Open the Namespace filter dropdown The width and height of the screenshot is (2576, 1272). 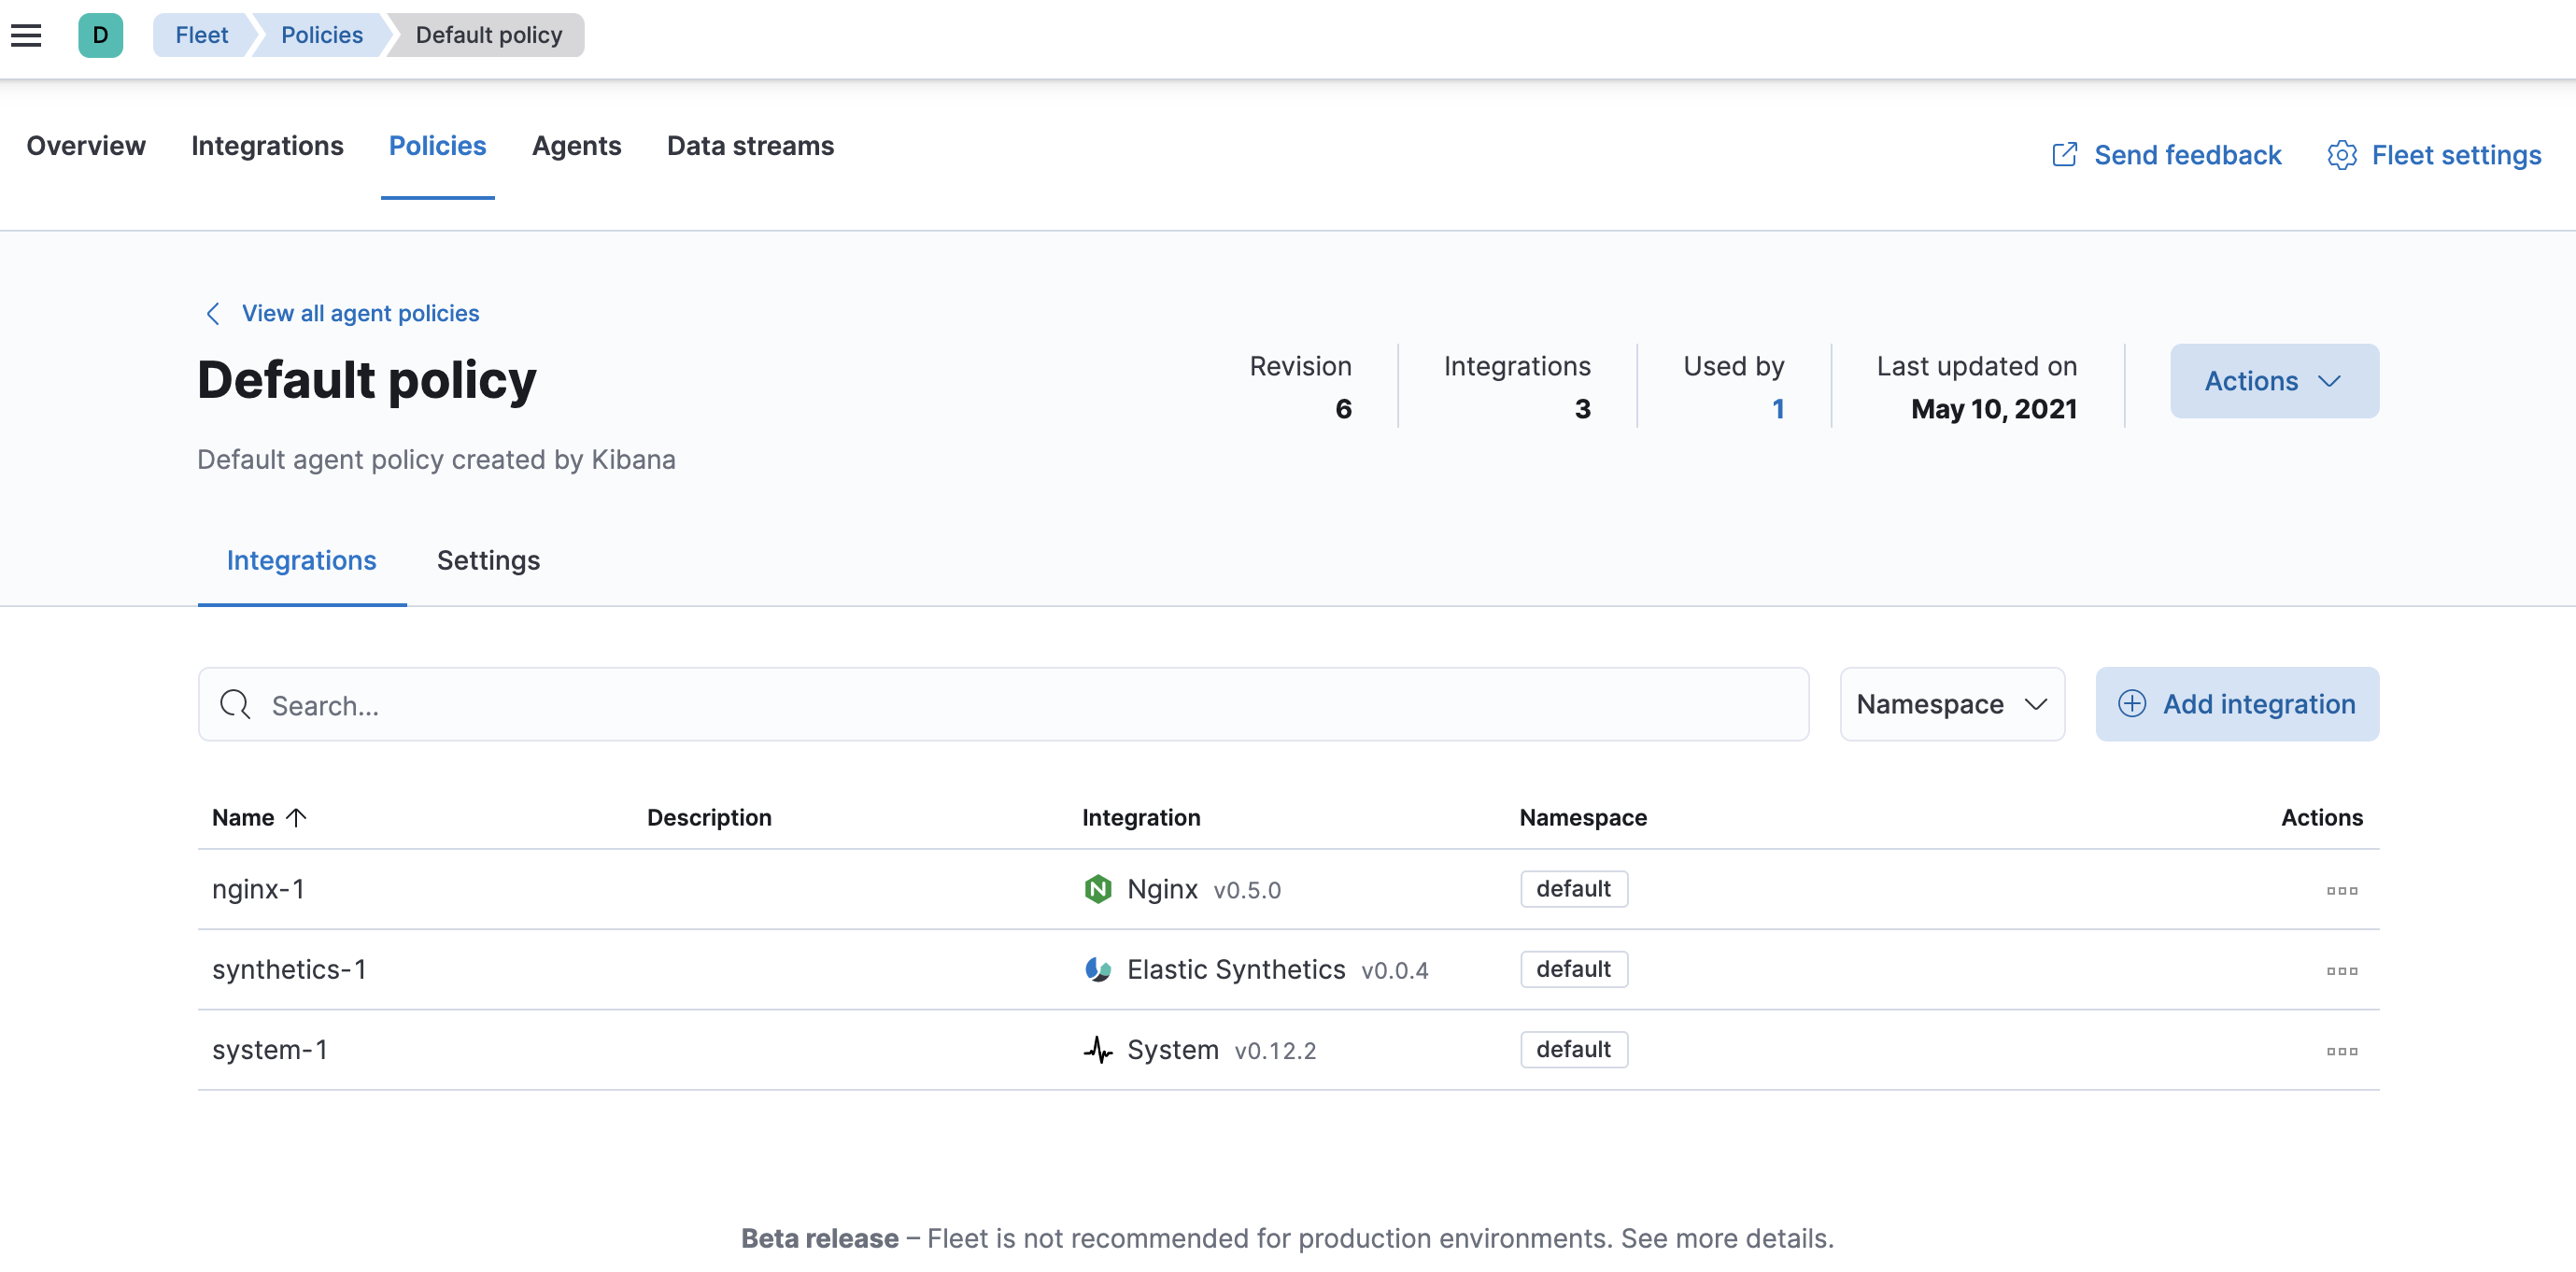[x=1951, y=704]
